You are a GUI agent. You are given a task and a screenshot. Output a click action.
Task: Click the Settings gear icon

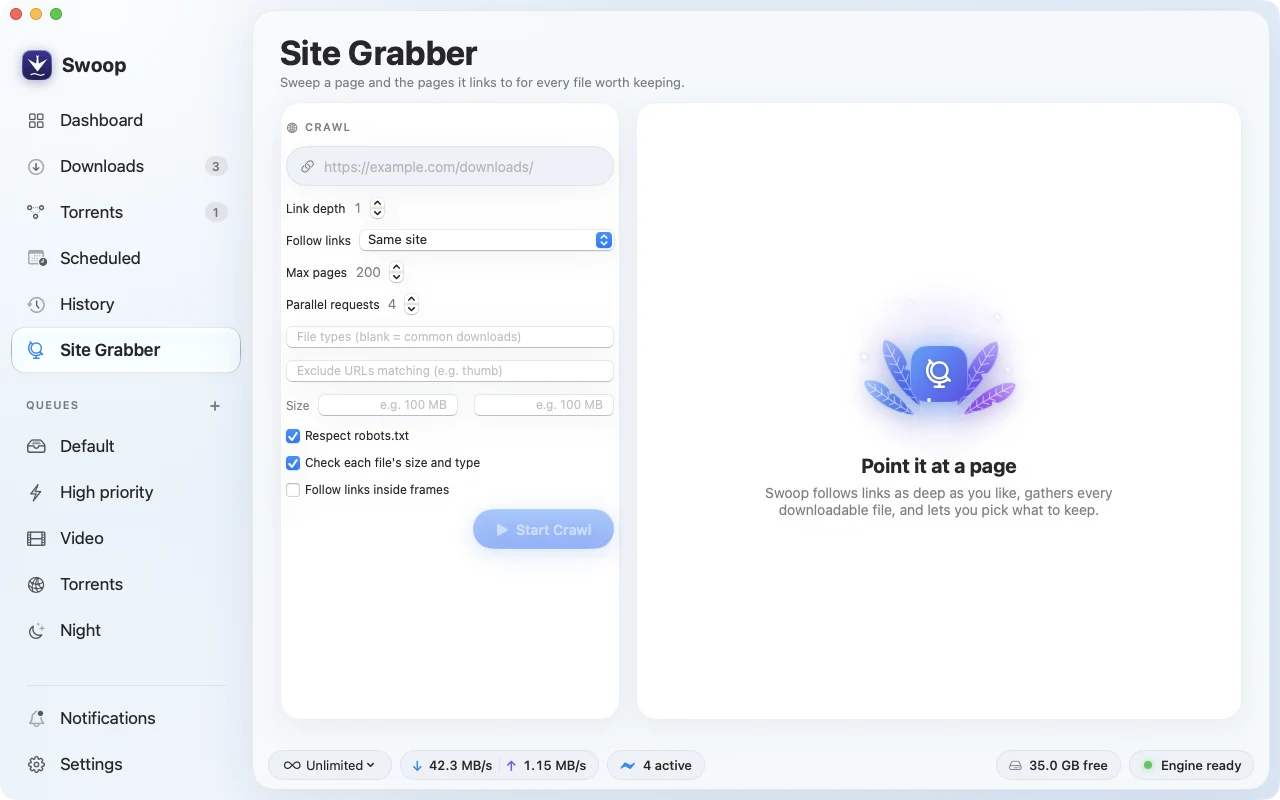[x=36, y=764]
